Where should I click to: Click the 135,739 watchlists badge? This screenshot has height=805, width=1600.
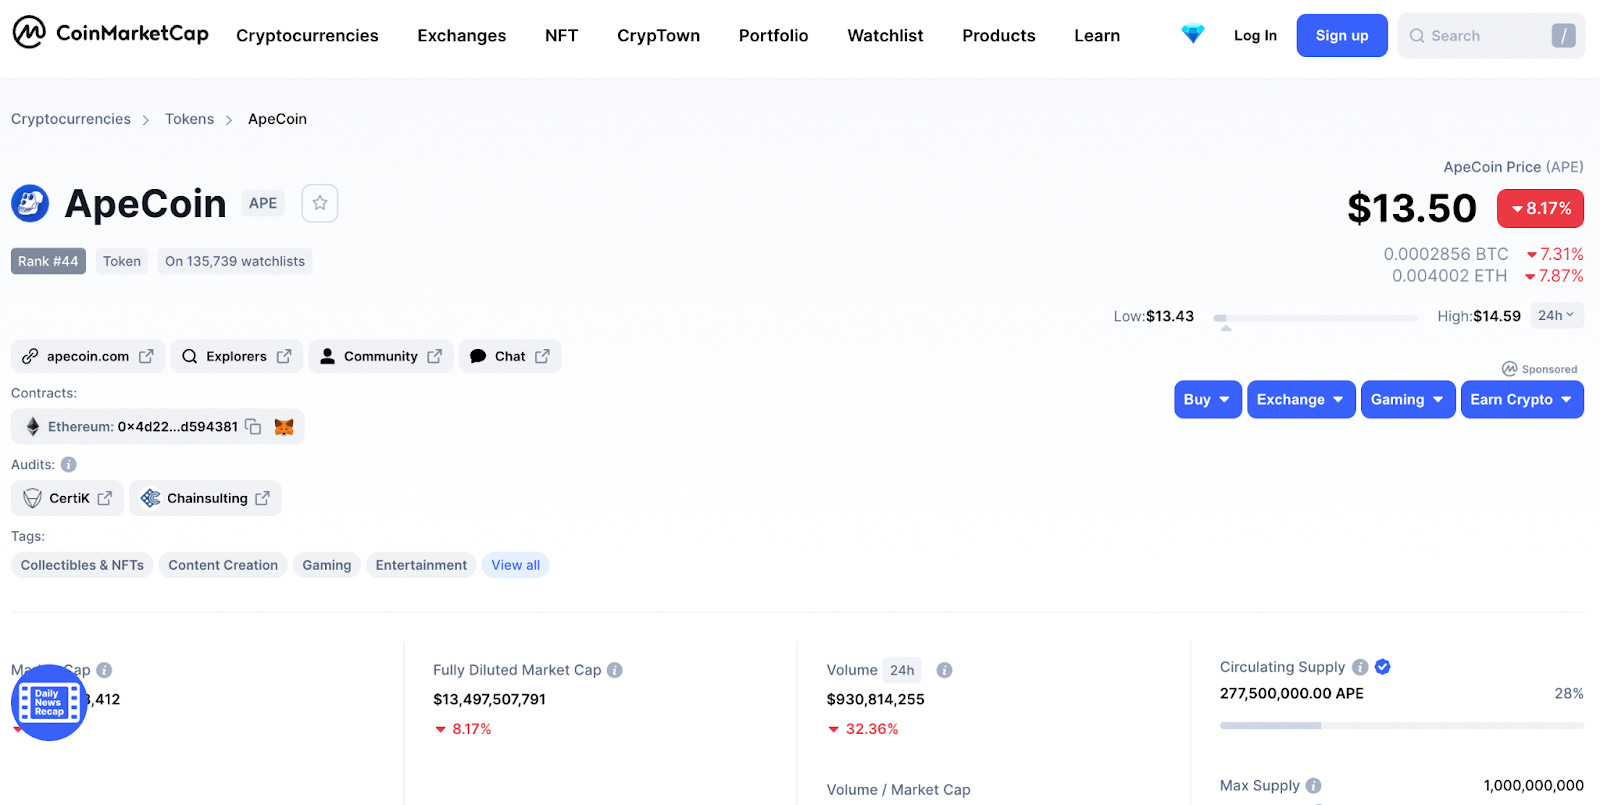235,261
